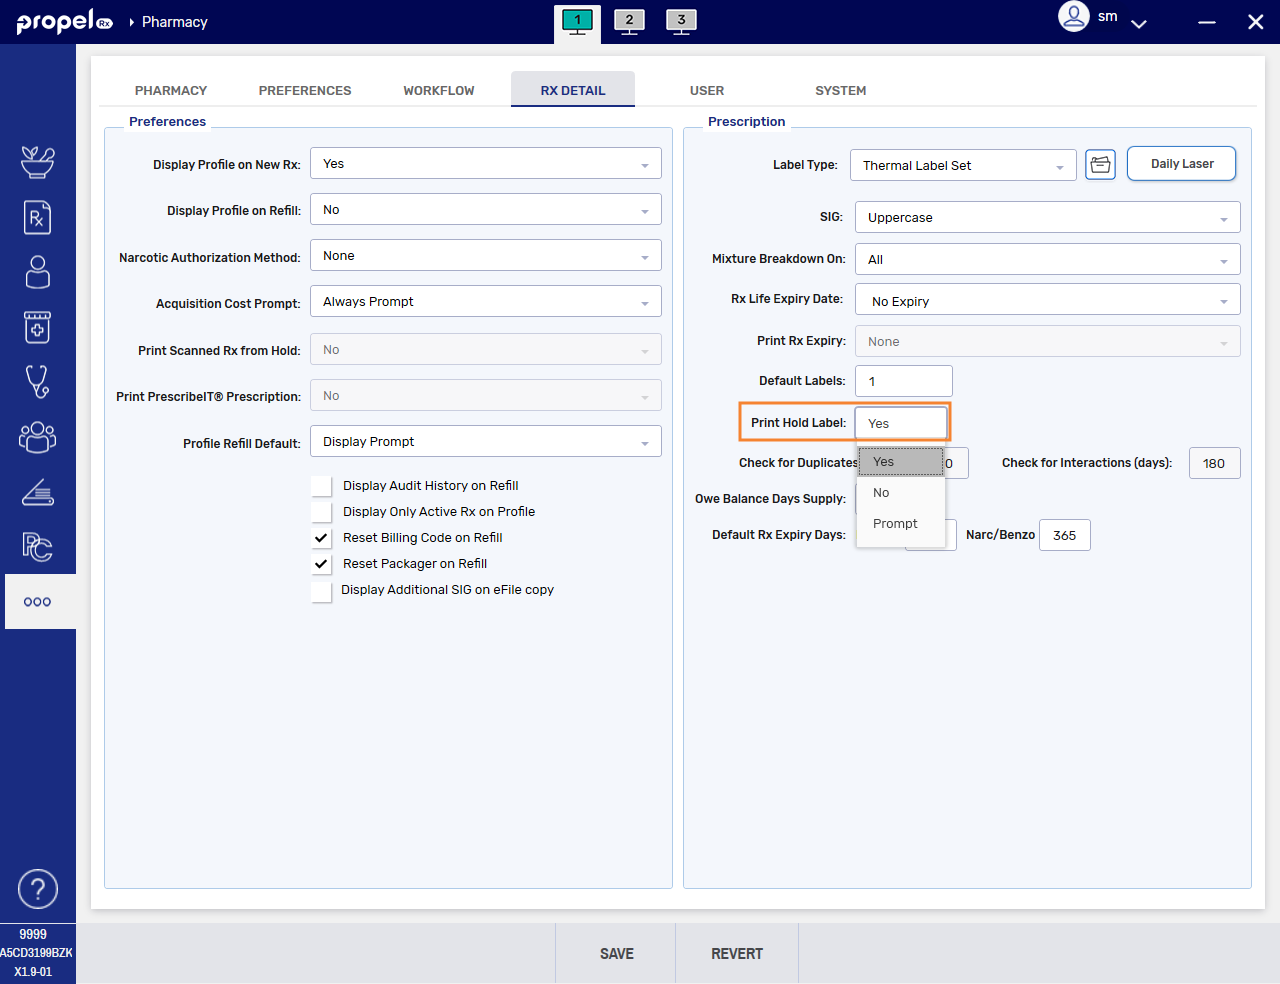Enable Display Audit History on Refill
This screenshot has width=1280, height=984.
point(321,486)
